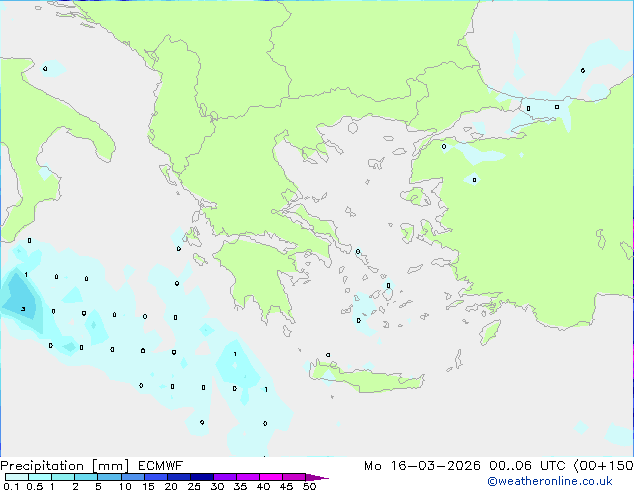Click the 0.1–0.5 mm legend color swatch
The image size is (634, 490).
(x=17, y=477)
